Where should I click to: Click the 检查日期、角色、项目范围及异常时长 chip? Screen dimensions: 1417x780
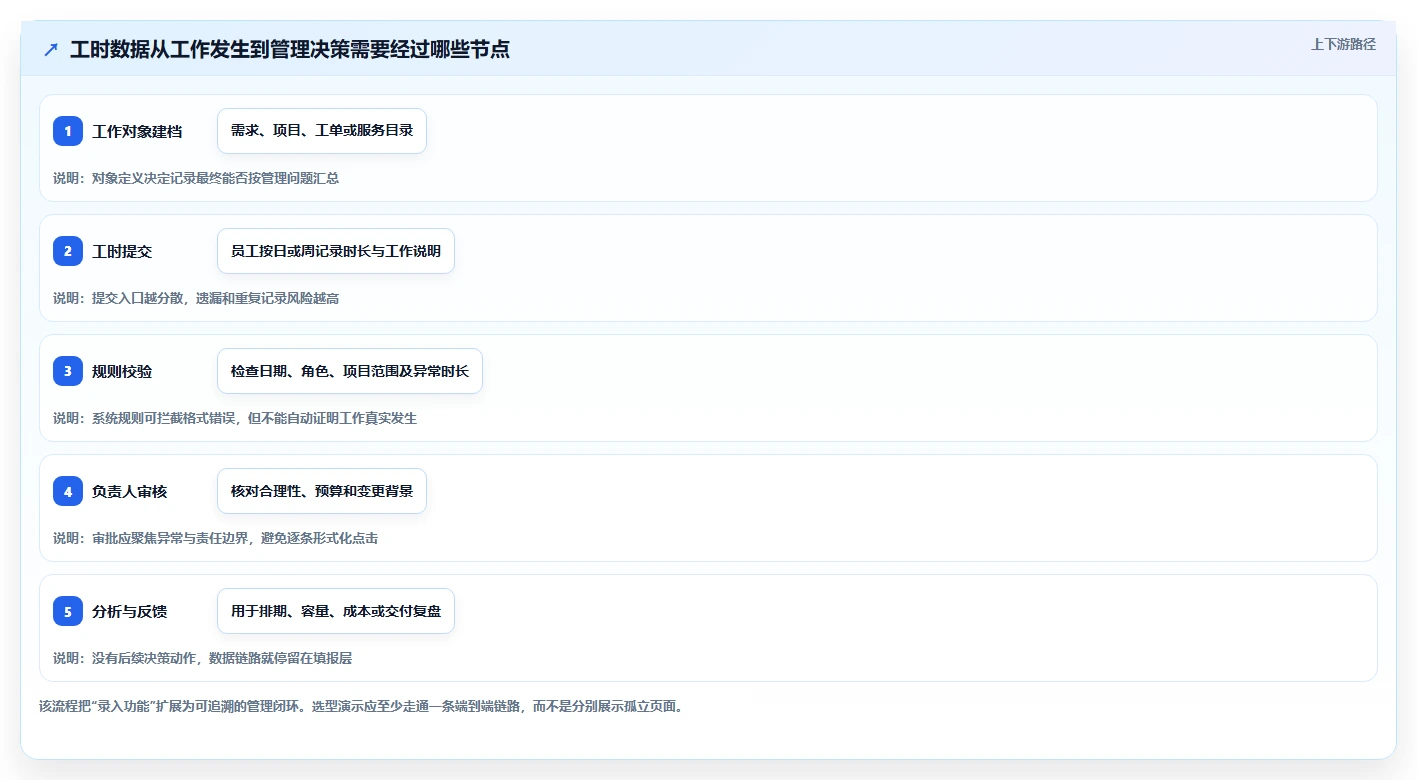[350, 371]
